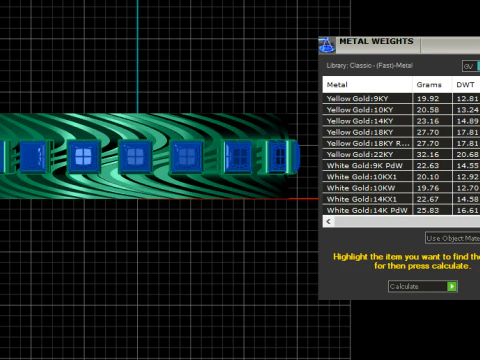Click the 25.83 grams value
Screen dimensions: 480x360
tap(428, 210)
